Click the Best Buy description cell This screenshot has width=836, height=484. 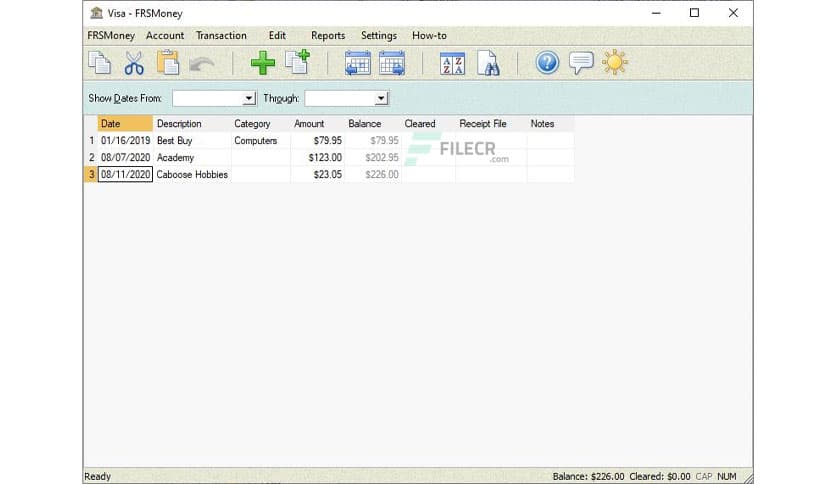tap(192, 141)
